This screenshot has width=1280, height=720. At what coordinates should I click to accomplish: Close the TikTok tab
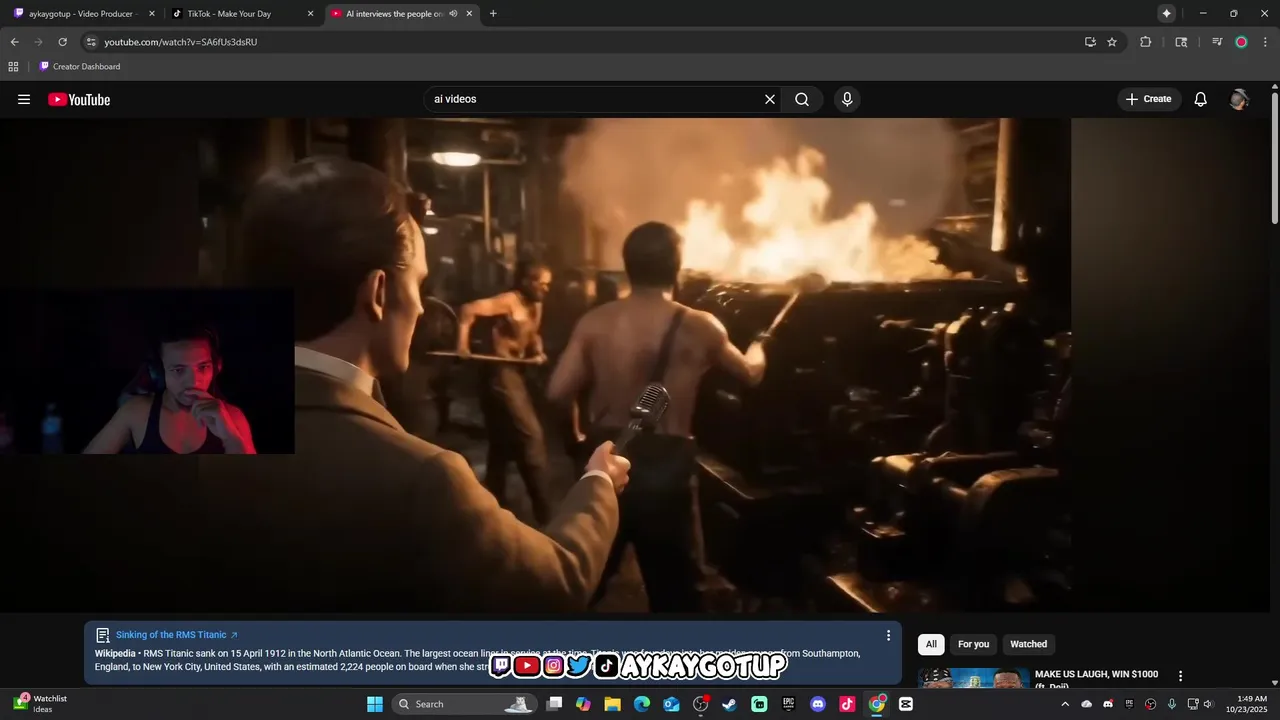[x=310, y=14]
